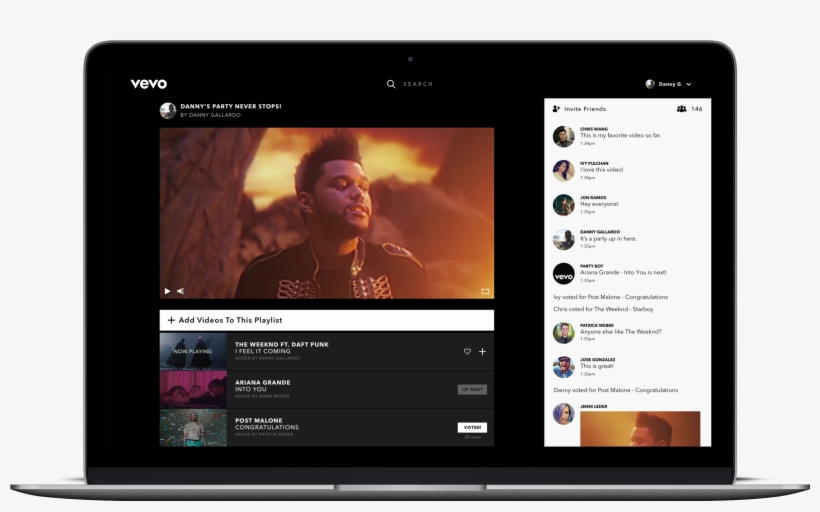Click Add Videos To This Playlist
The width and height of the screenshot is (820, 512).
point(327,320)
